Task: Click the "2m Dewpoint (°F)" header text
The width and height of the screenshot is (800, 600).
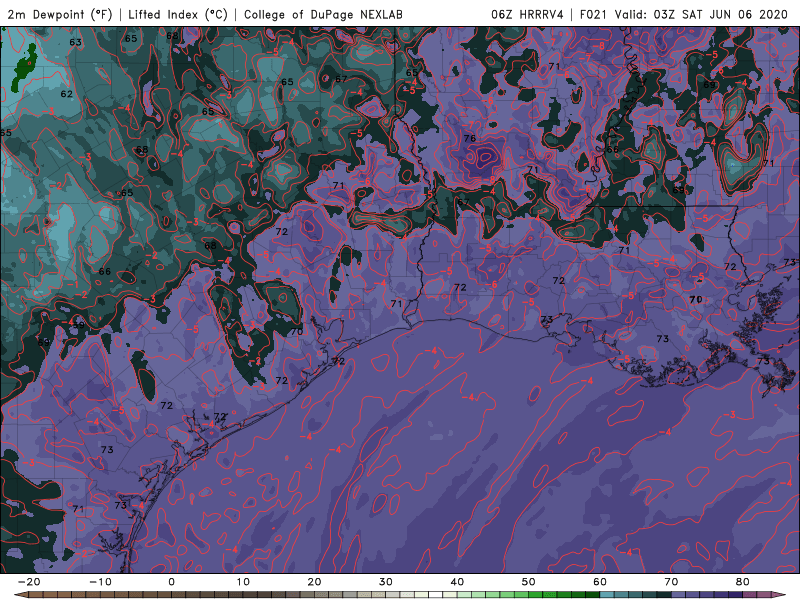Action: pyautogui.click(x=60, y=14)
